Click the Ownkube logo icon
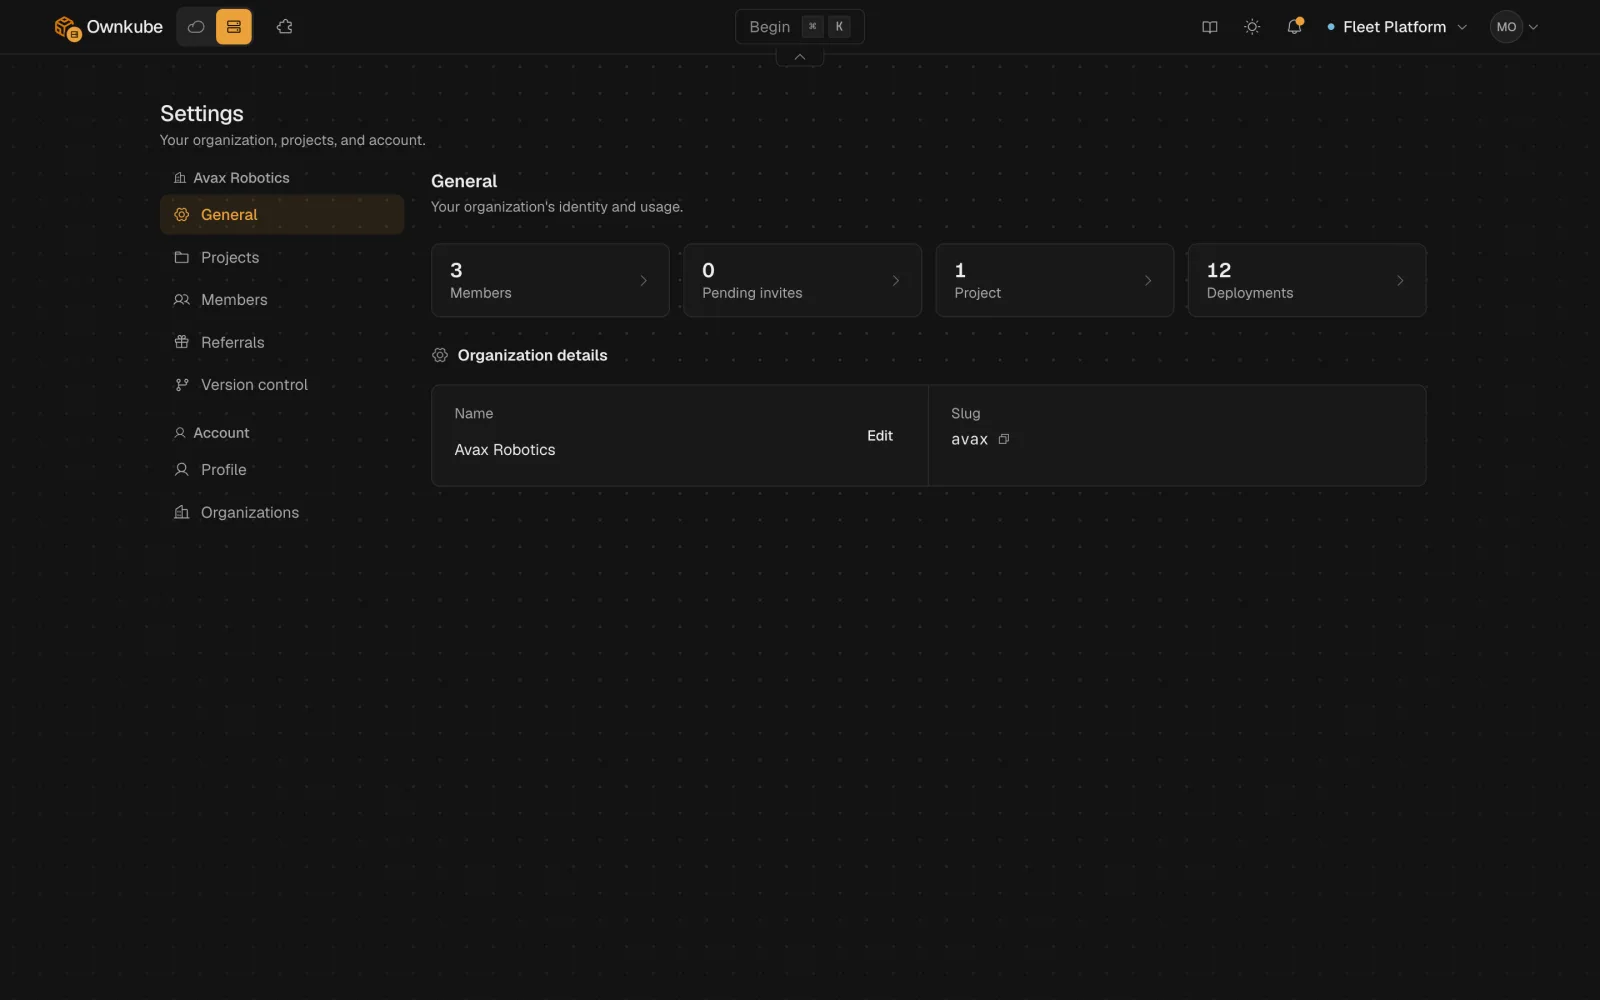This screenshot has height=1000, width=1600. [x=67, y=28]
